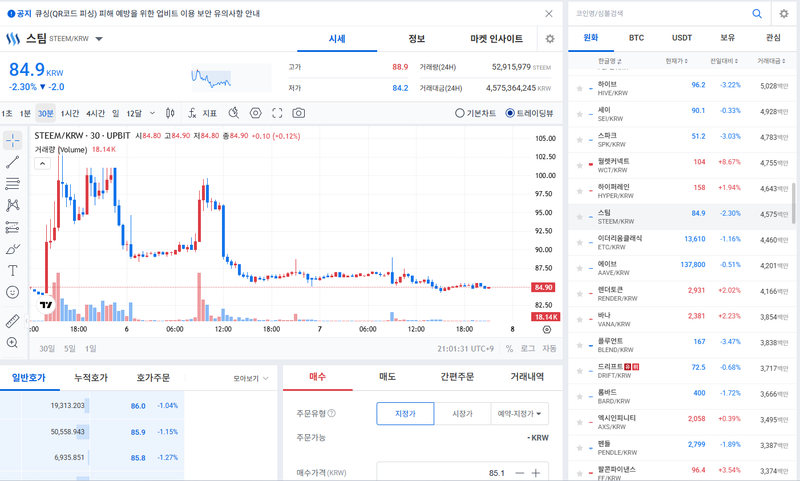Sort coin list by 전일대비 column
Screen dimensions: 800x481
724,61
